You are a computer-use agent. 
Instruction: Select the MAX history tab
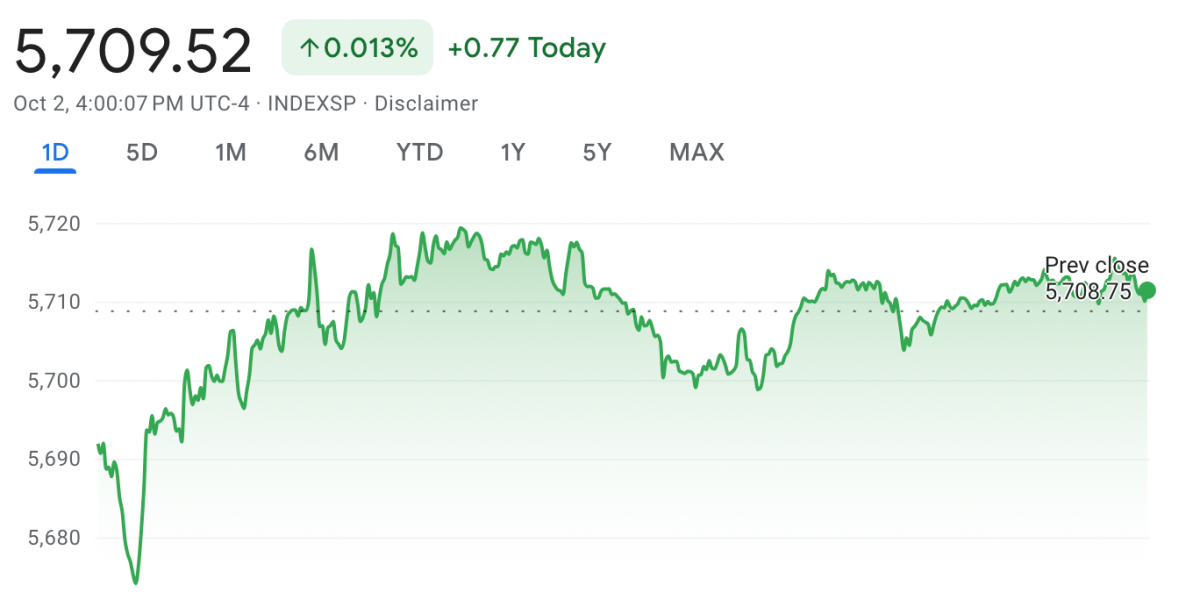point(696,152)
